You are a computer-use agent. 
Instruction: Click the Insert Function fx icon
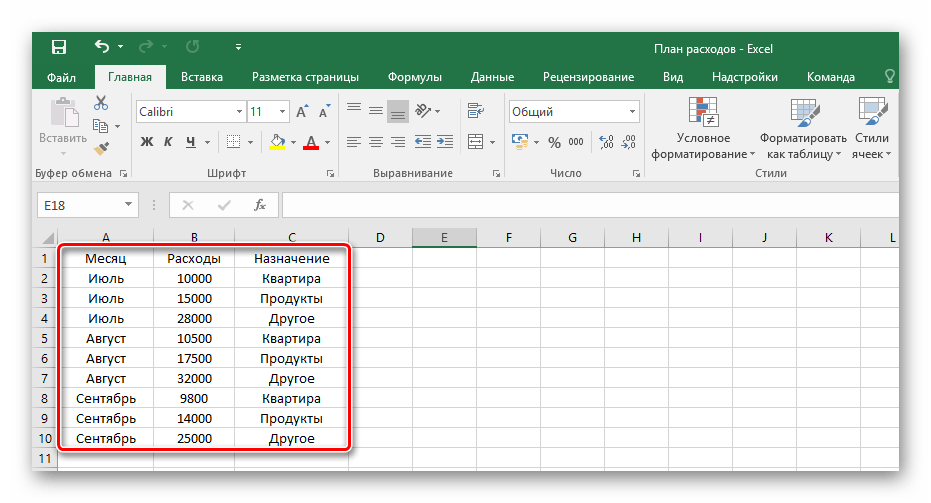[x=260, y=205]
